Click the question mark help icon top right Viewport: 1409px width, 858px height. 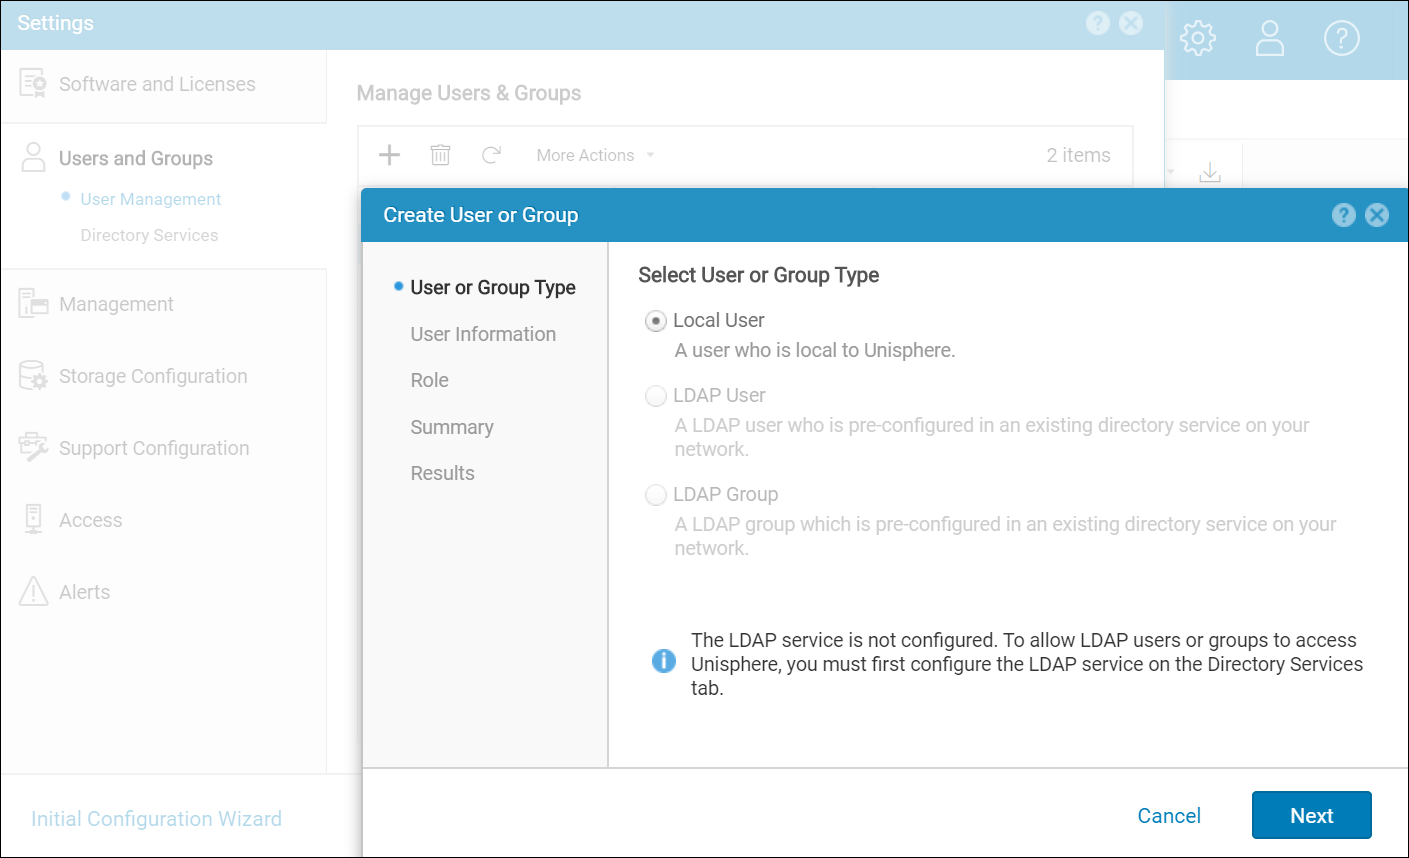point(1341,39)
